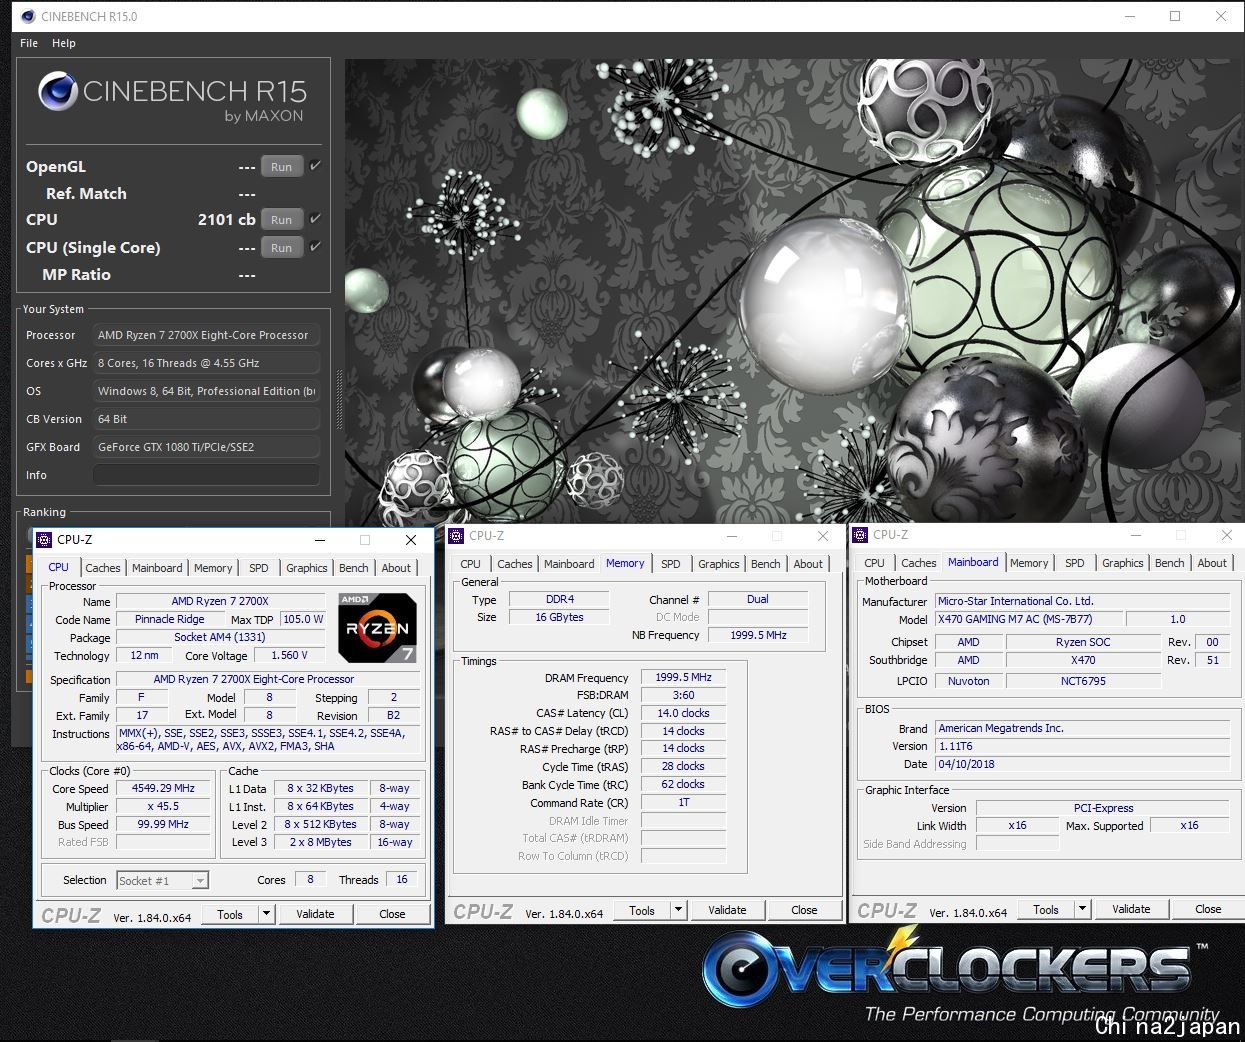Switch to Memory tab in CPU window

pos(213,567)
